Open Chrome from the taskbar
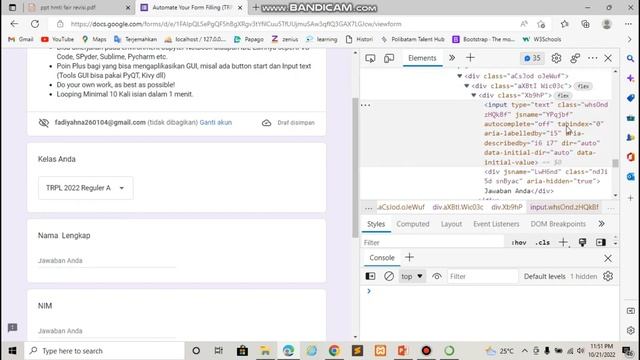The width and height of the screenshot is (640, 360). click(x=334, y=351)
